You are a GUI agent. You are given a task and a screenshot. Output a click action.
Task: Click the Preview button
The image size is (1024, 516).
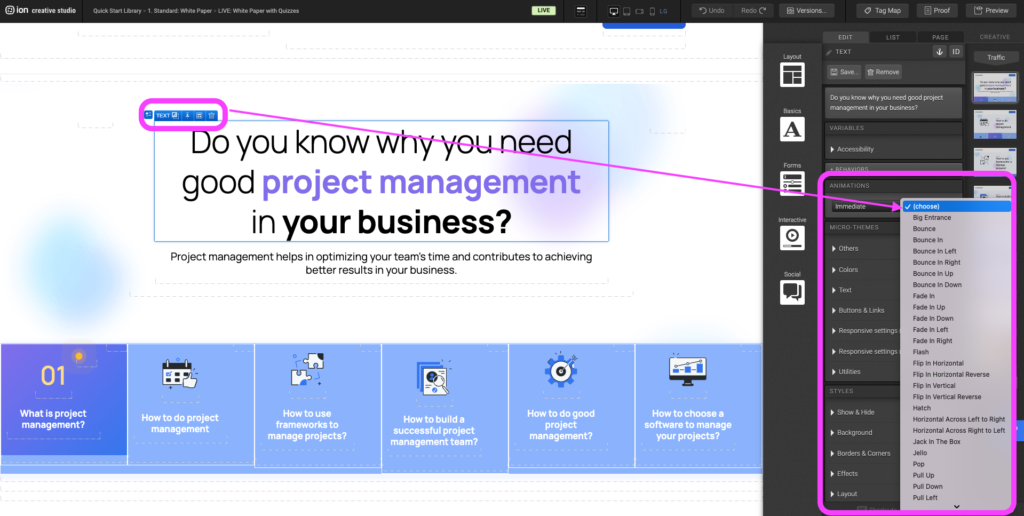990,10
